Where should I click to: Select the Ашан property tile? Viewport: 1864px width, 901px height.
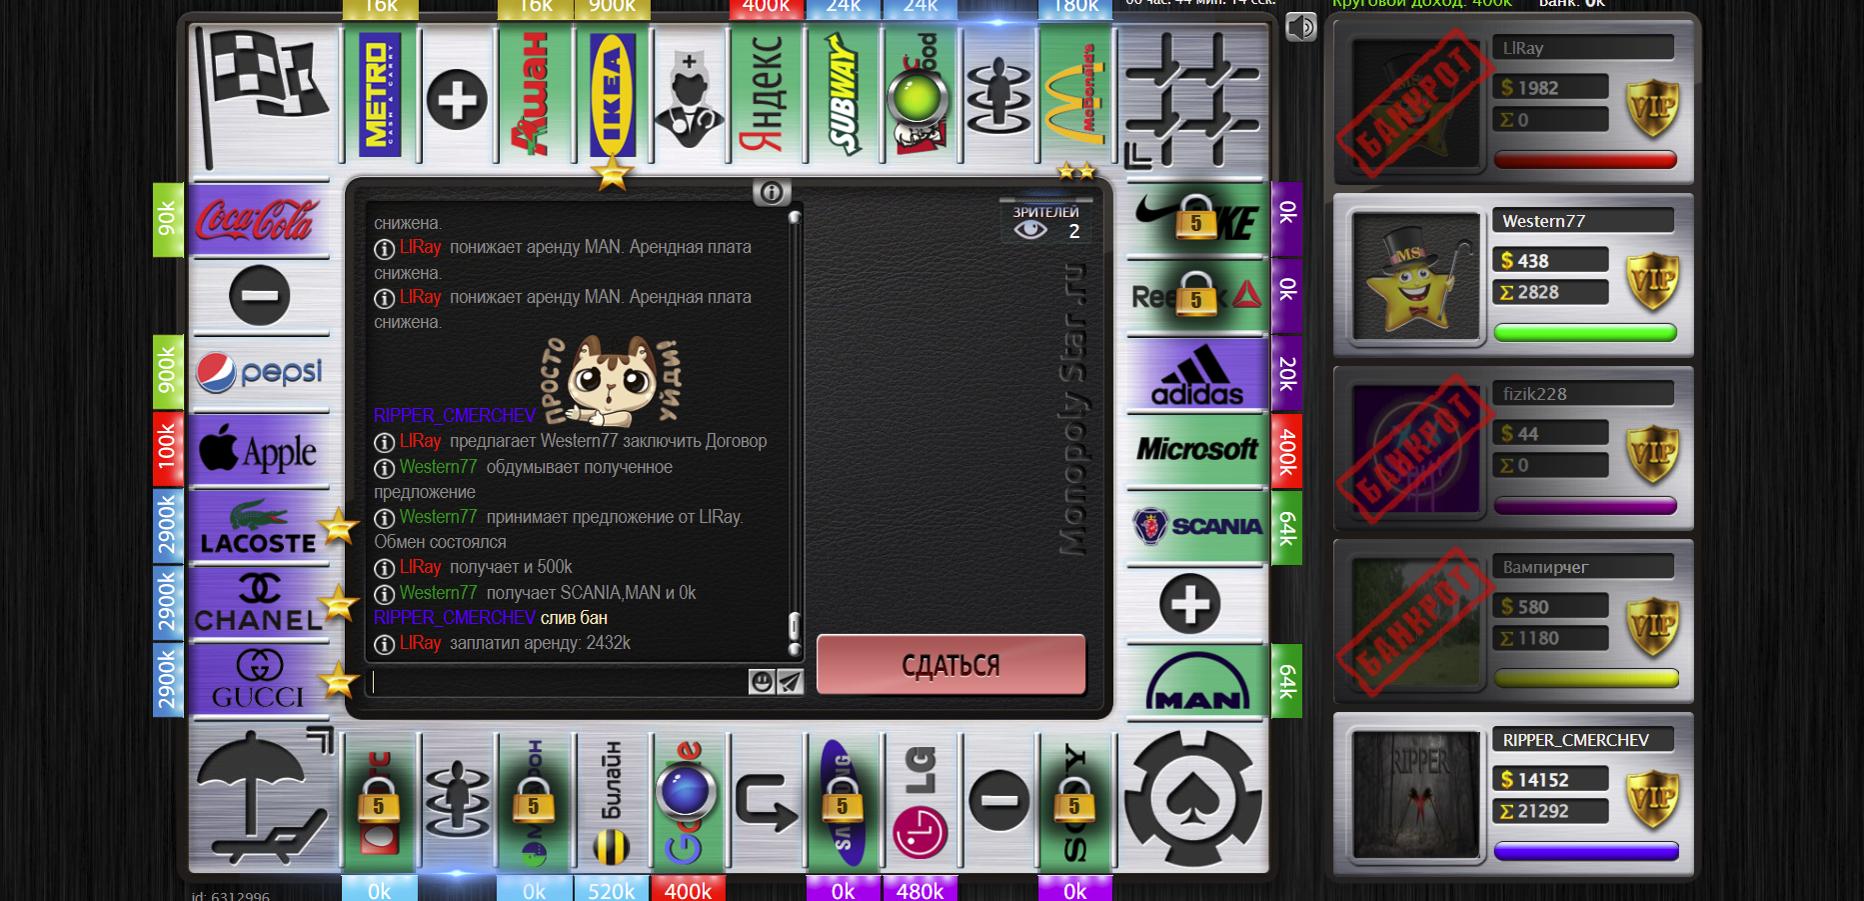click(535, 95)
